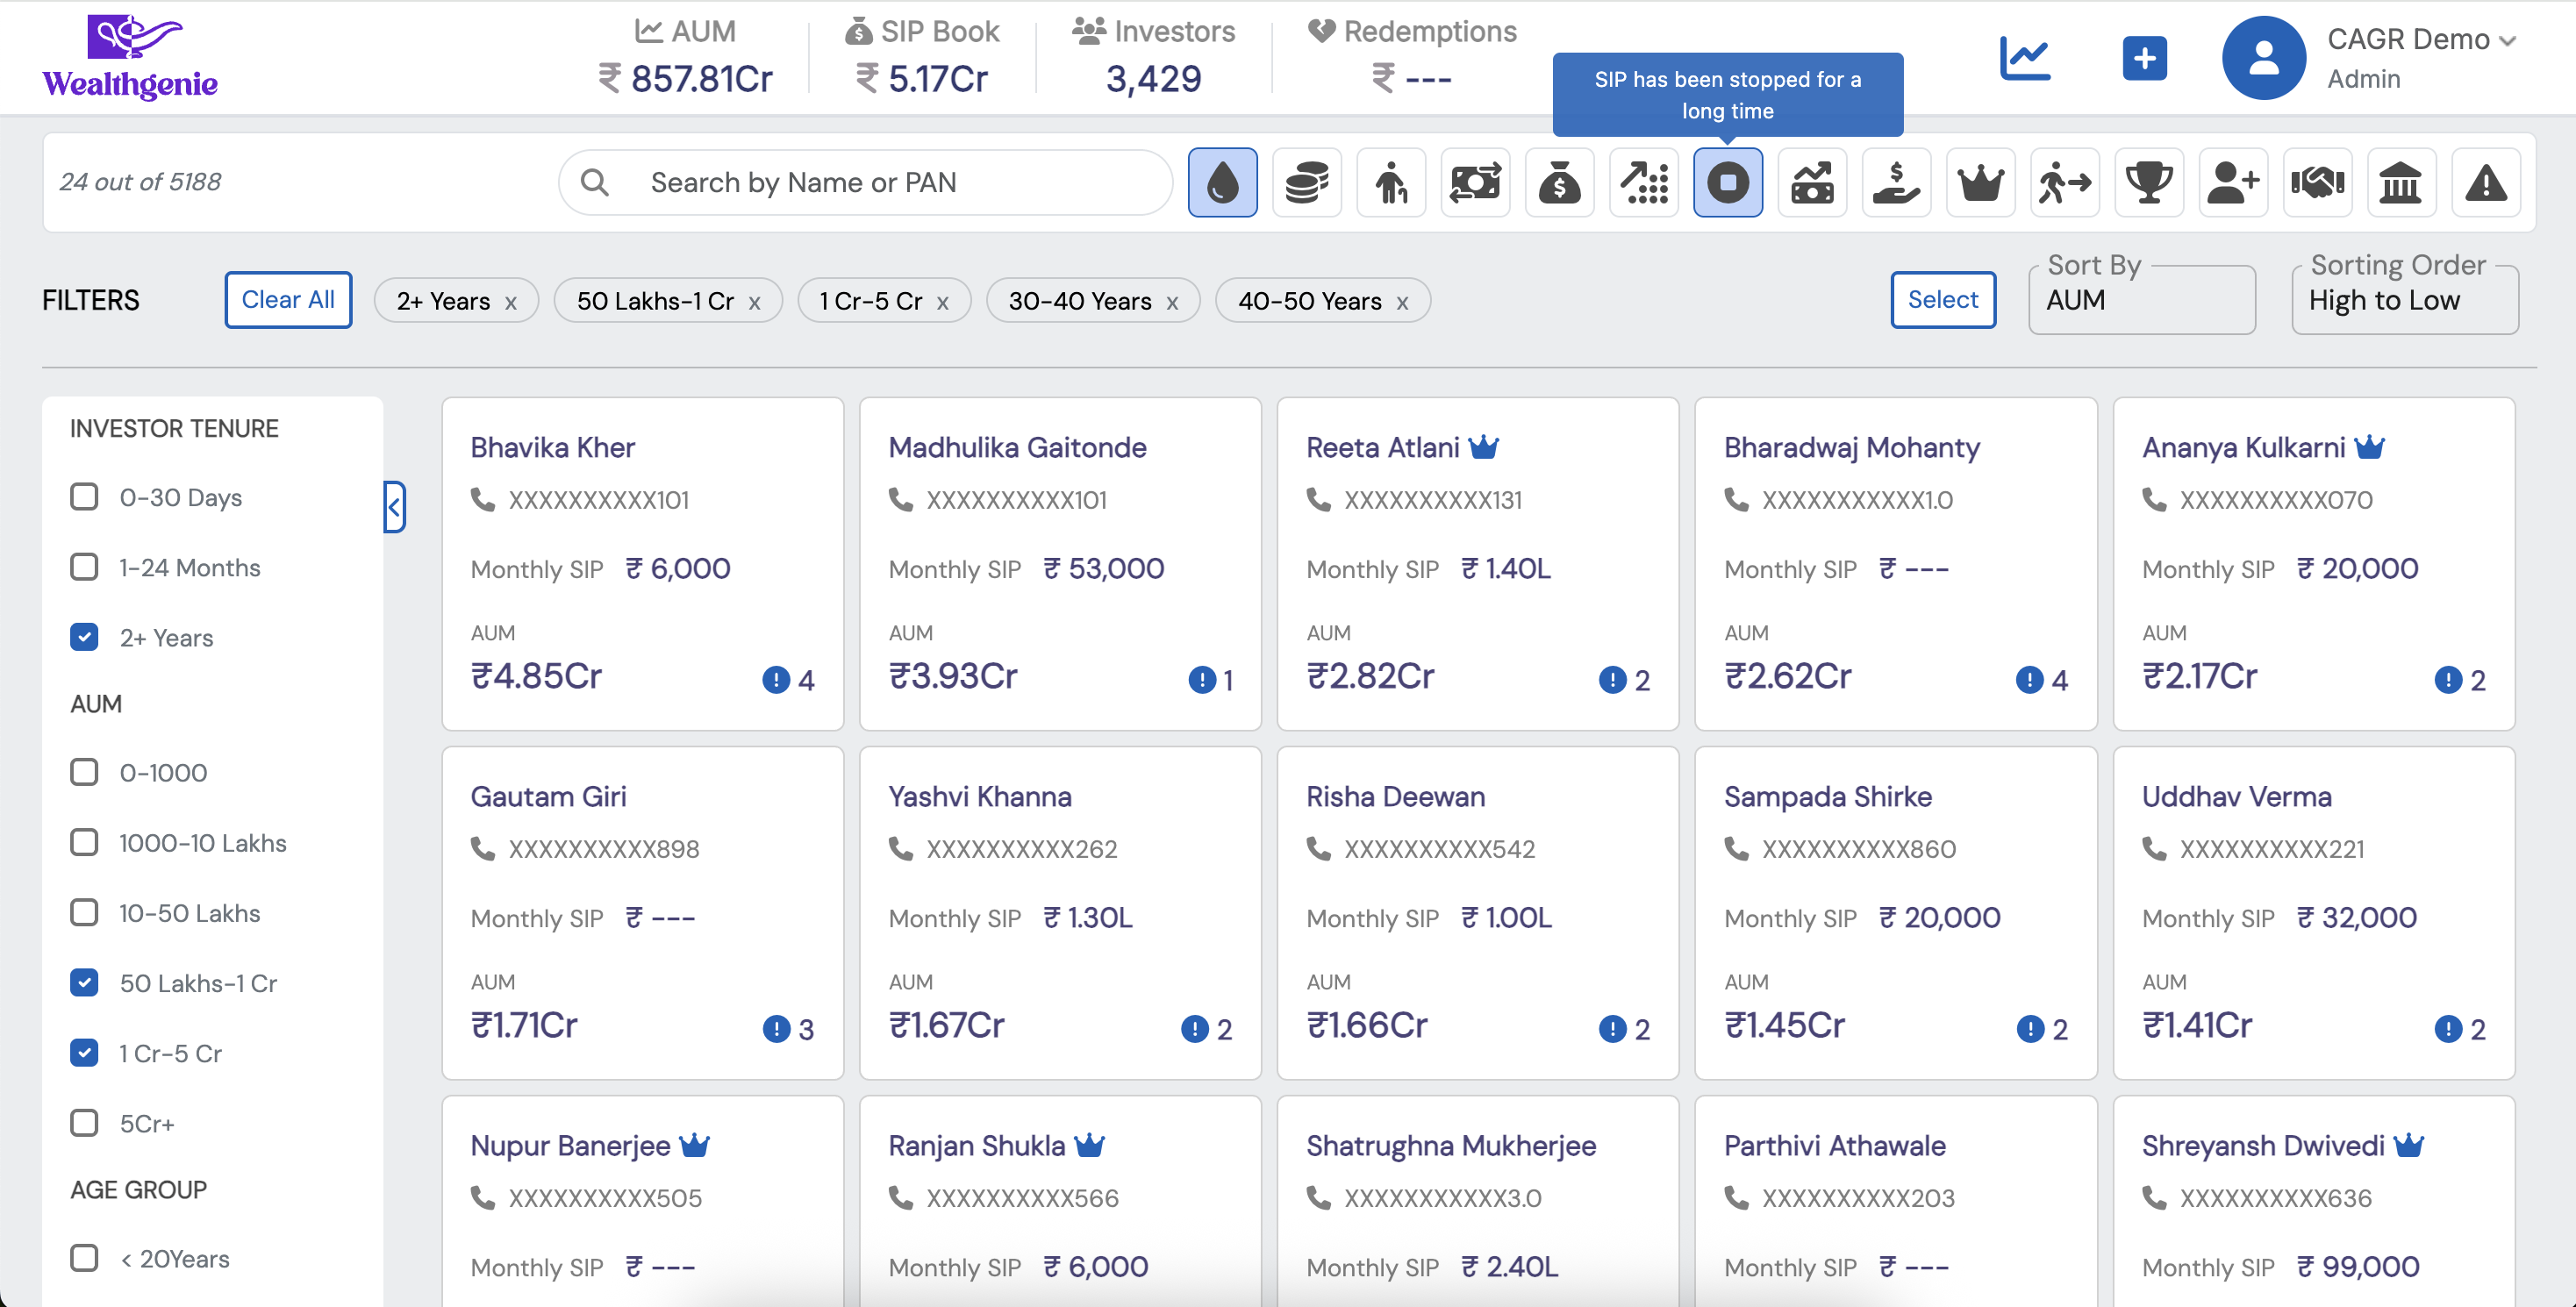The height and width of the screenshot is (1307, 2576).
Task: Click the money bag filter icon
Action: pyautogui.click(x=1560, y=182)
